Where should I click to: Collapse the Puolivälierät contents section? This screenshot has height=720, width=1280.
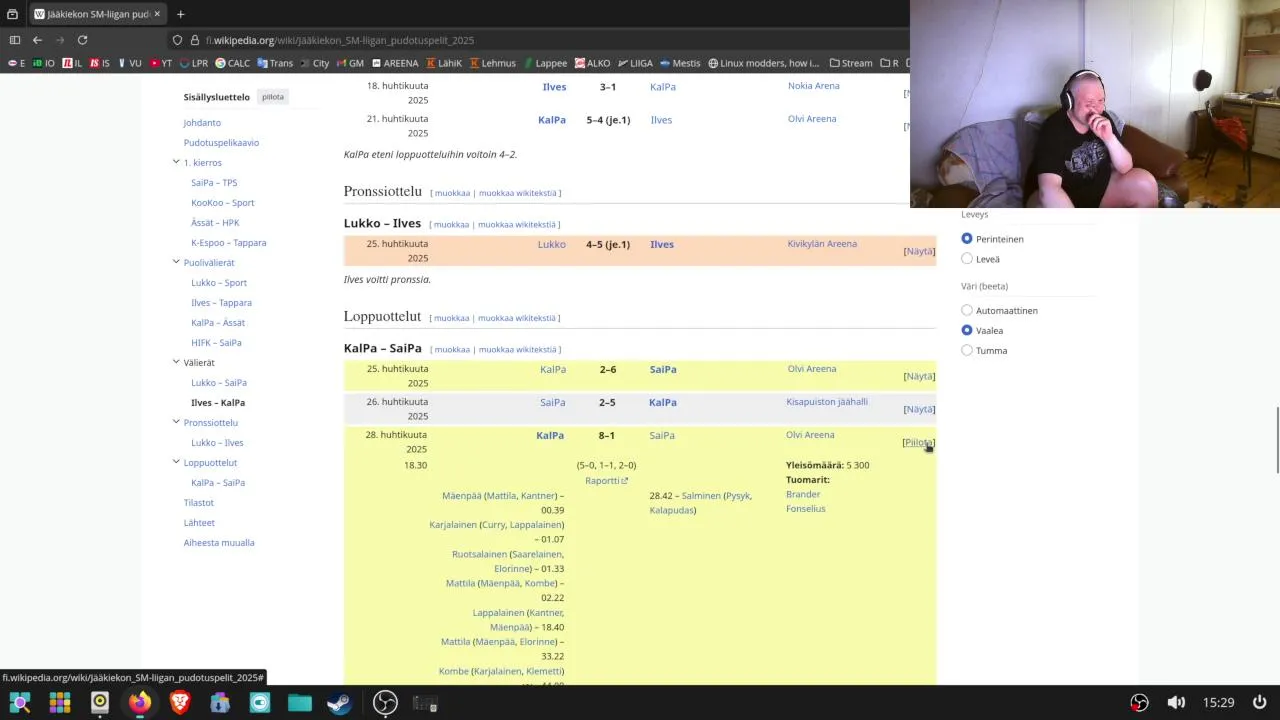click(x=176, y=262)
